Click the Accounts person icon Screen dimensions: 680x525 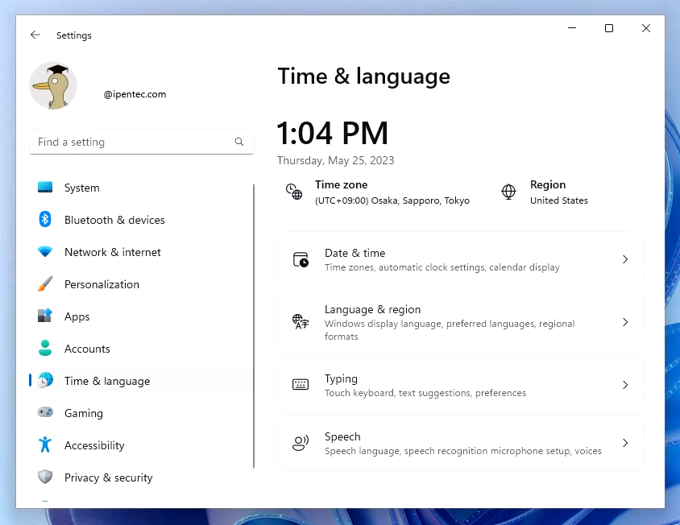click(x=45, y=348)
